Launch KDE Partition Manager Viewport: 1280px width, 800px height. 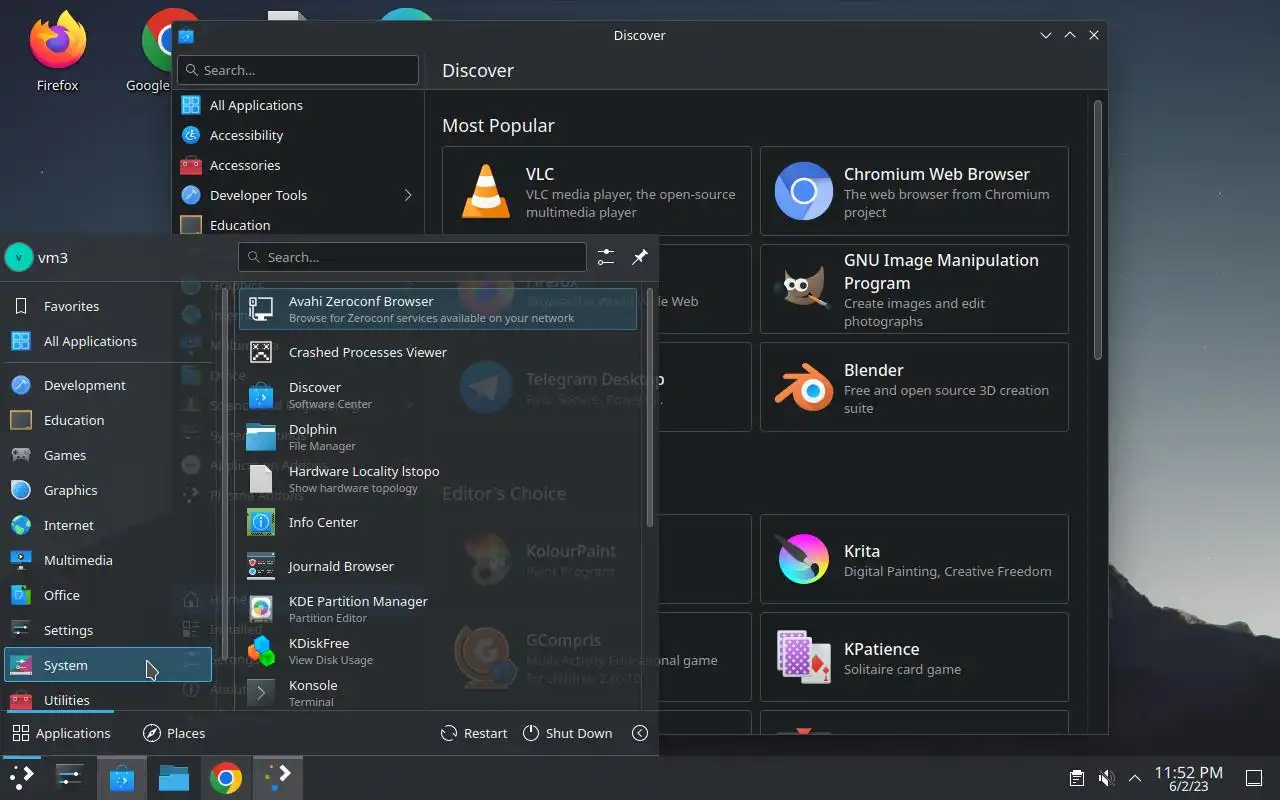[x=438, y=609]
